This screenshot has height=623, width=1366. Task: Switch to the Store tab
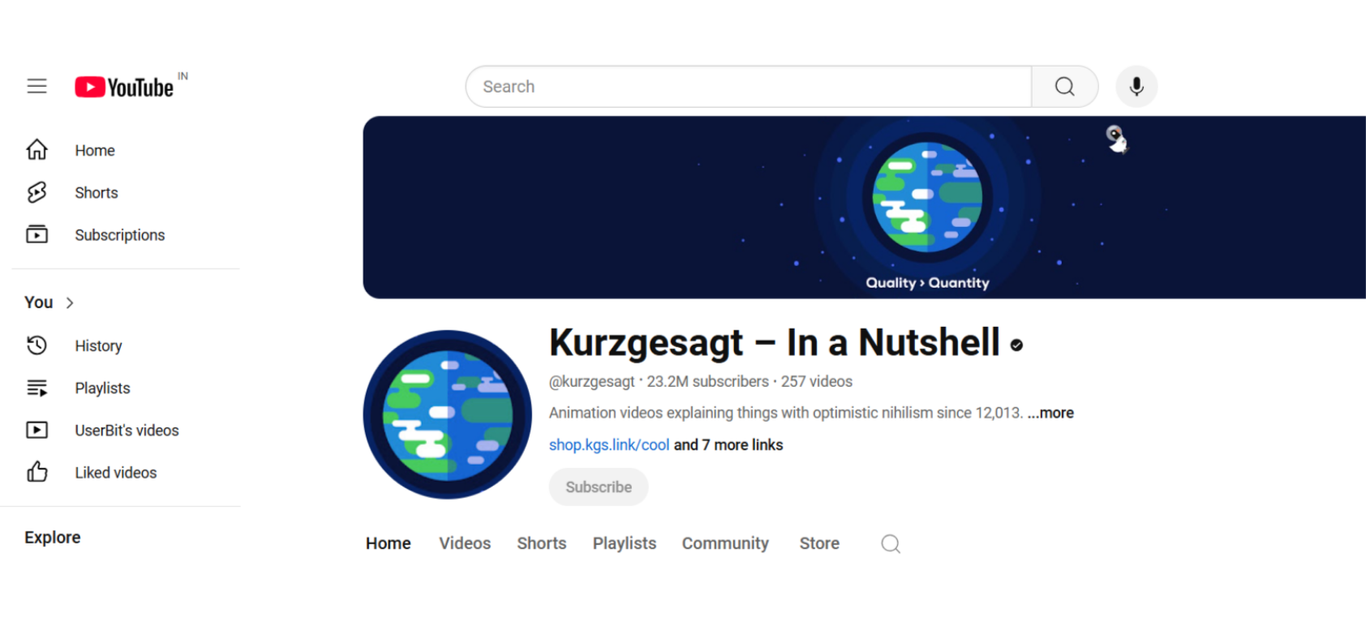tap(819, 544)
